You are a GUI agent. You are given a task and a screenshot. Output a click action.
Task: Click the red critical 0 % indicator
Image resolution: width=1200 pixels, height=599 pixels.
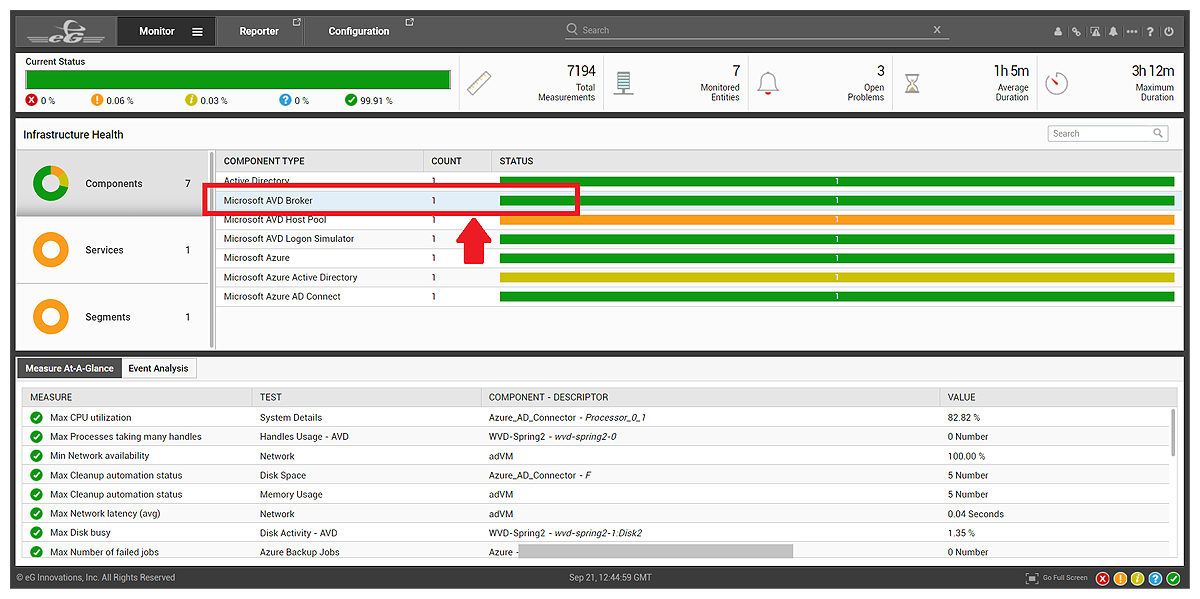[41, 100]
